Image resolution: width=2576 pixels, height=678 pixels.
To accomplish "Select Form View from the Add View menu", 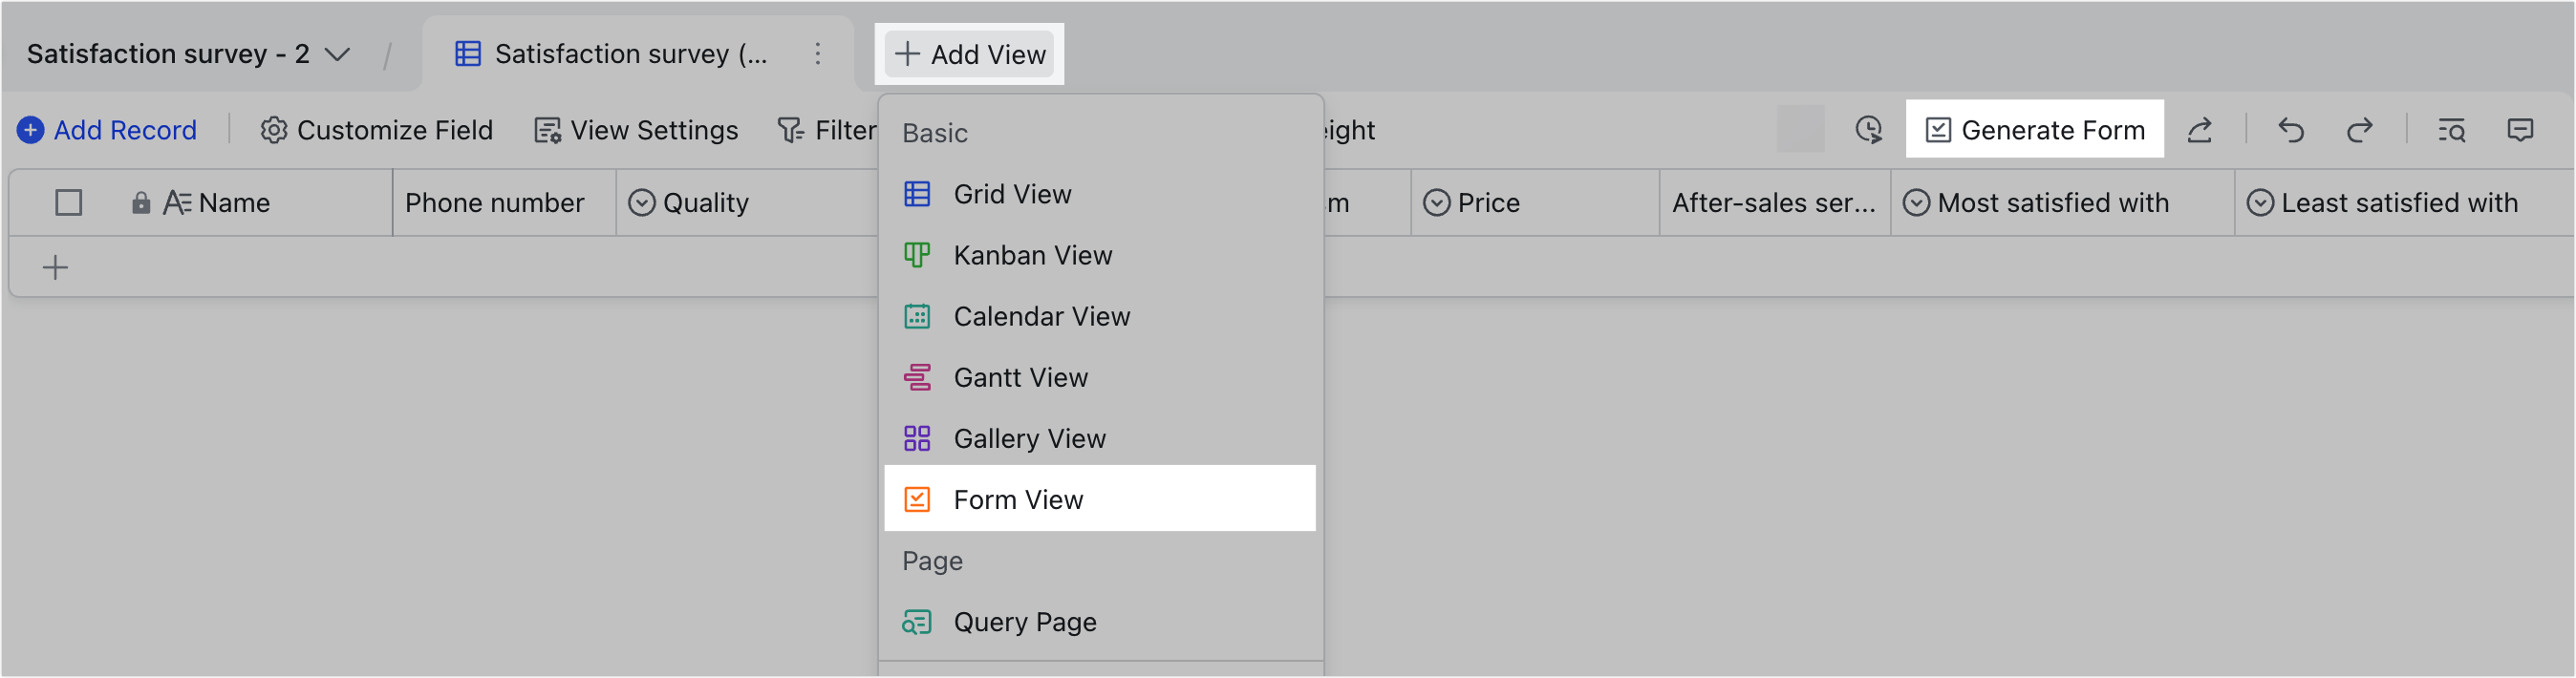I will (x=1018, y=499).
